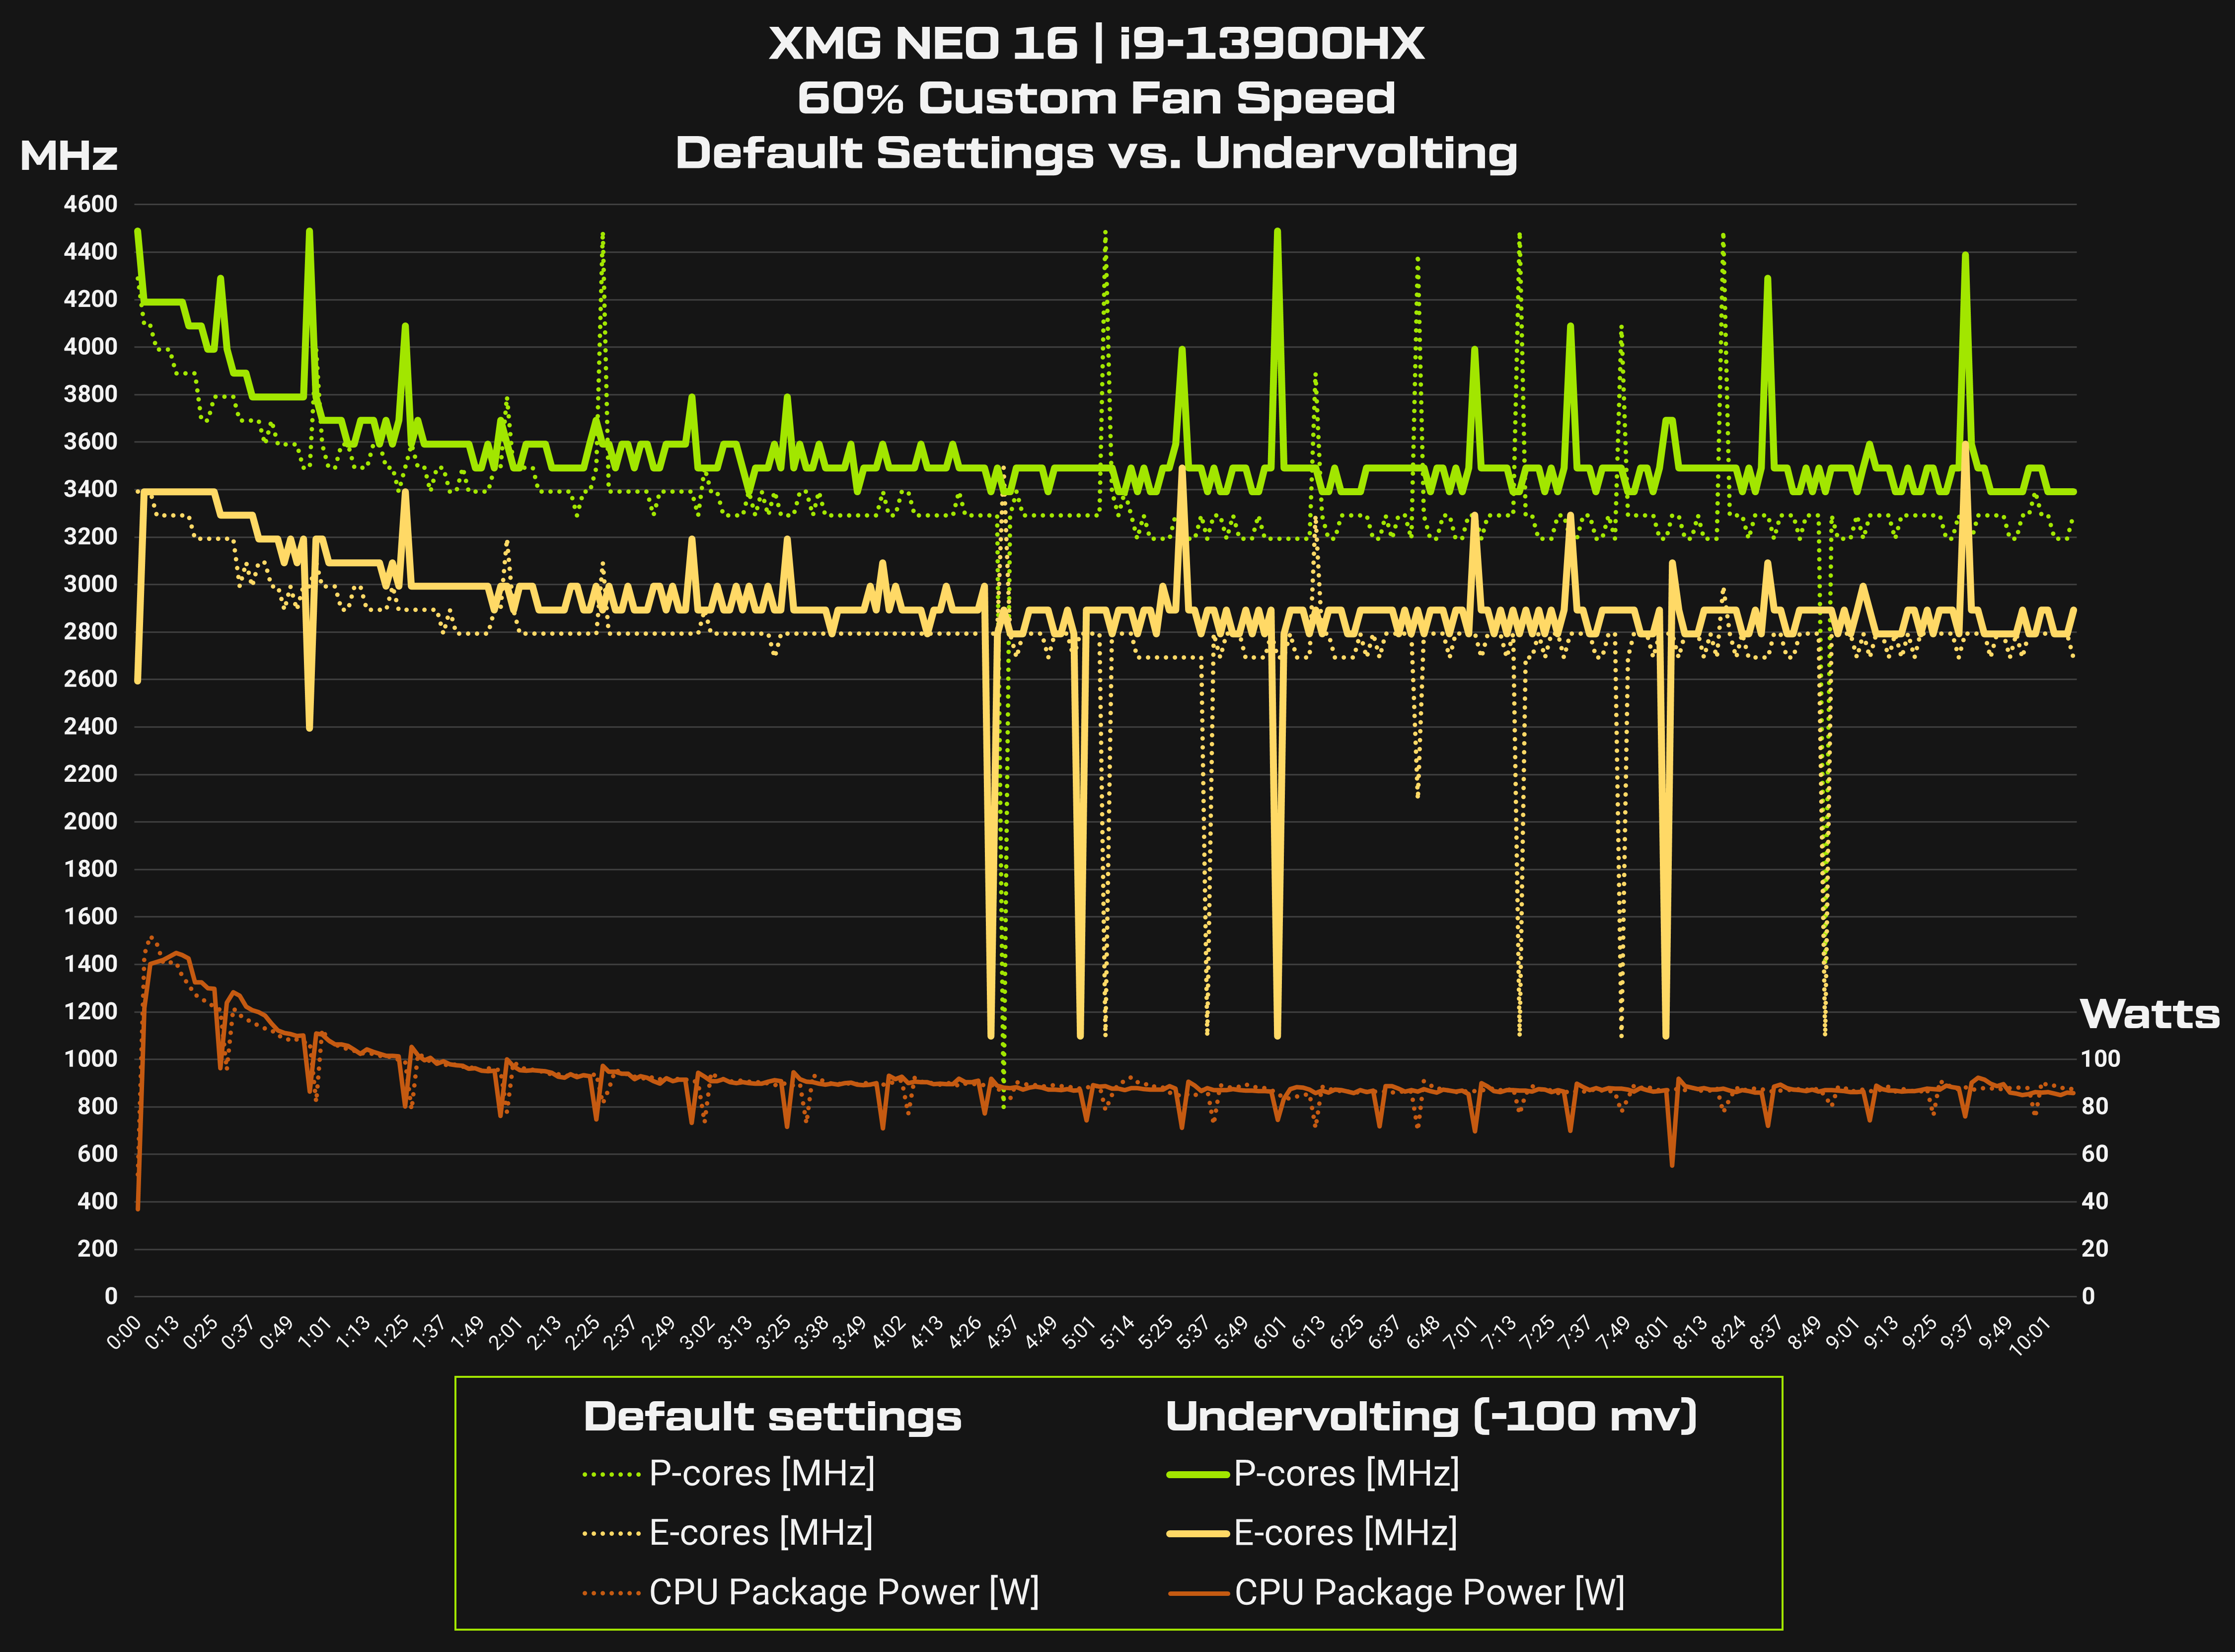Click the "1200" MHz axis tick label
Viewport: 2235px width, 1652px height.
[91, 1012]
